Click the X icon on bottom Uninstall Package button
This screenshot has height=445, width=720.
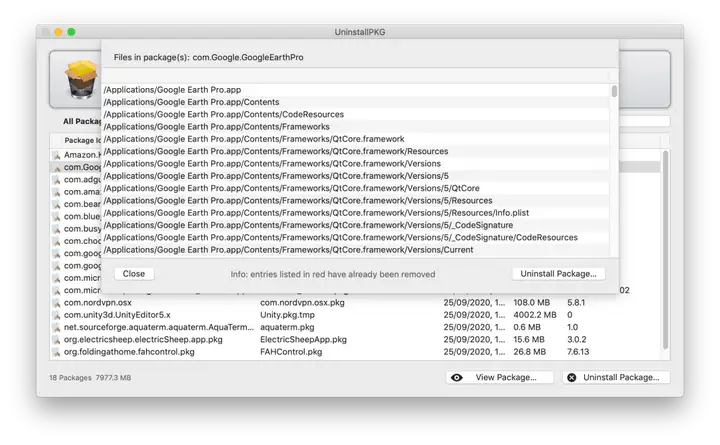click(x=572, y=377)
